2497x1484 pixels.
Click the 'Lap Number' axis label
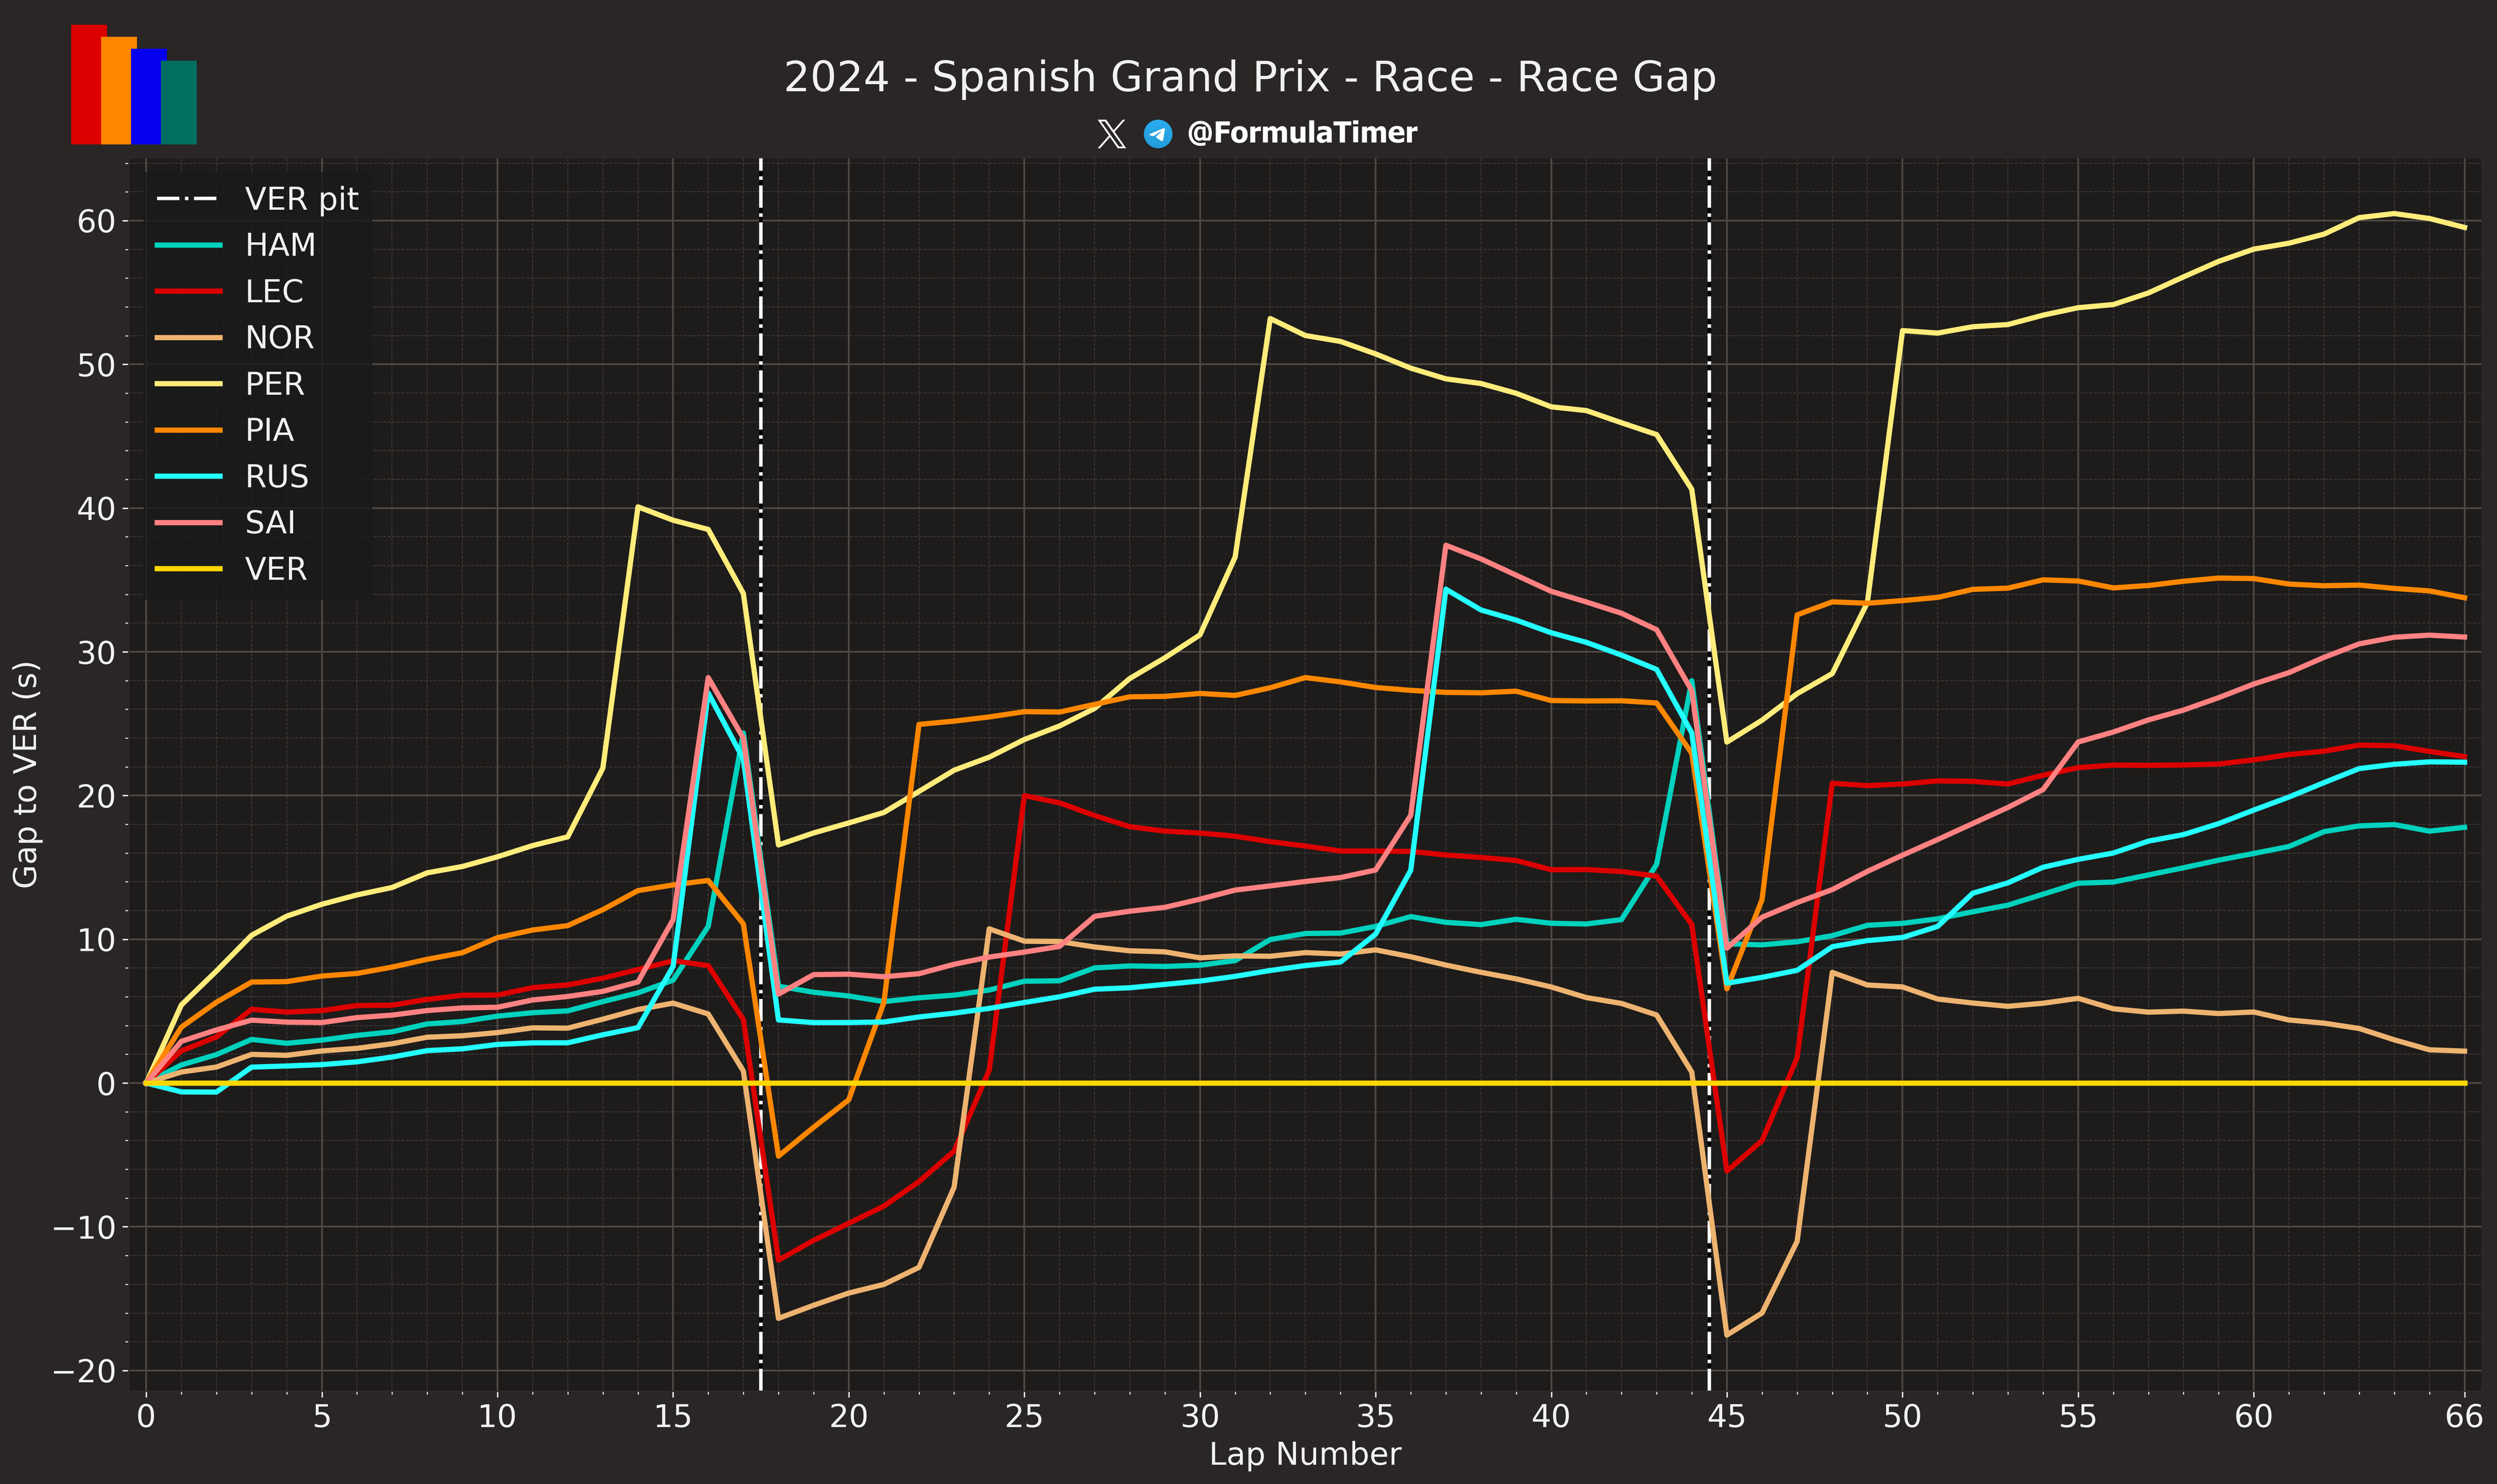tap(1305, 1454)
